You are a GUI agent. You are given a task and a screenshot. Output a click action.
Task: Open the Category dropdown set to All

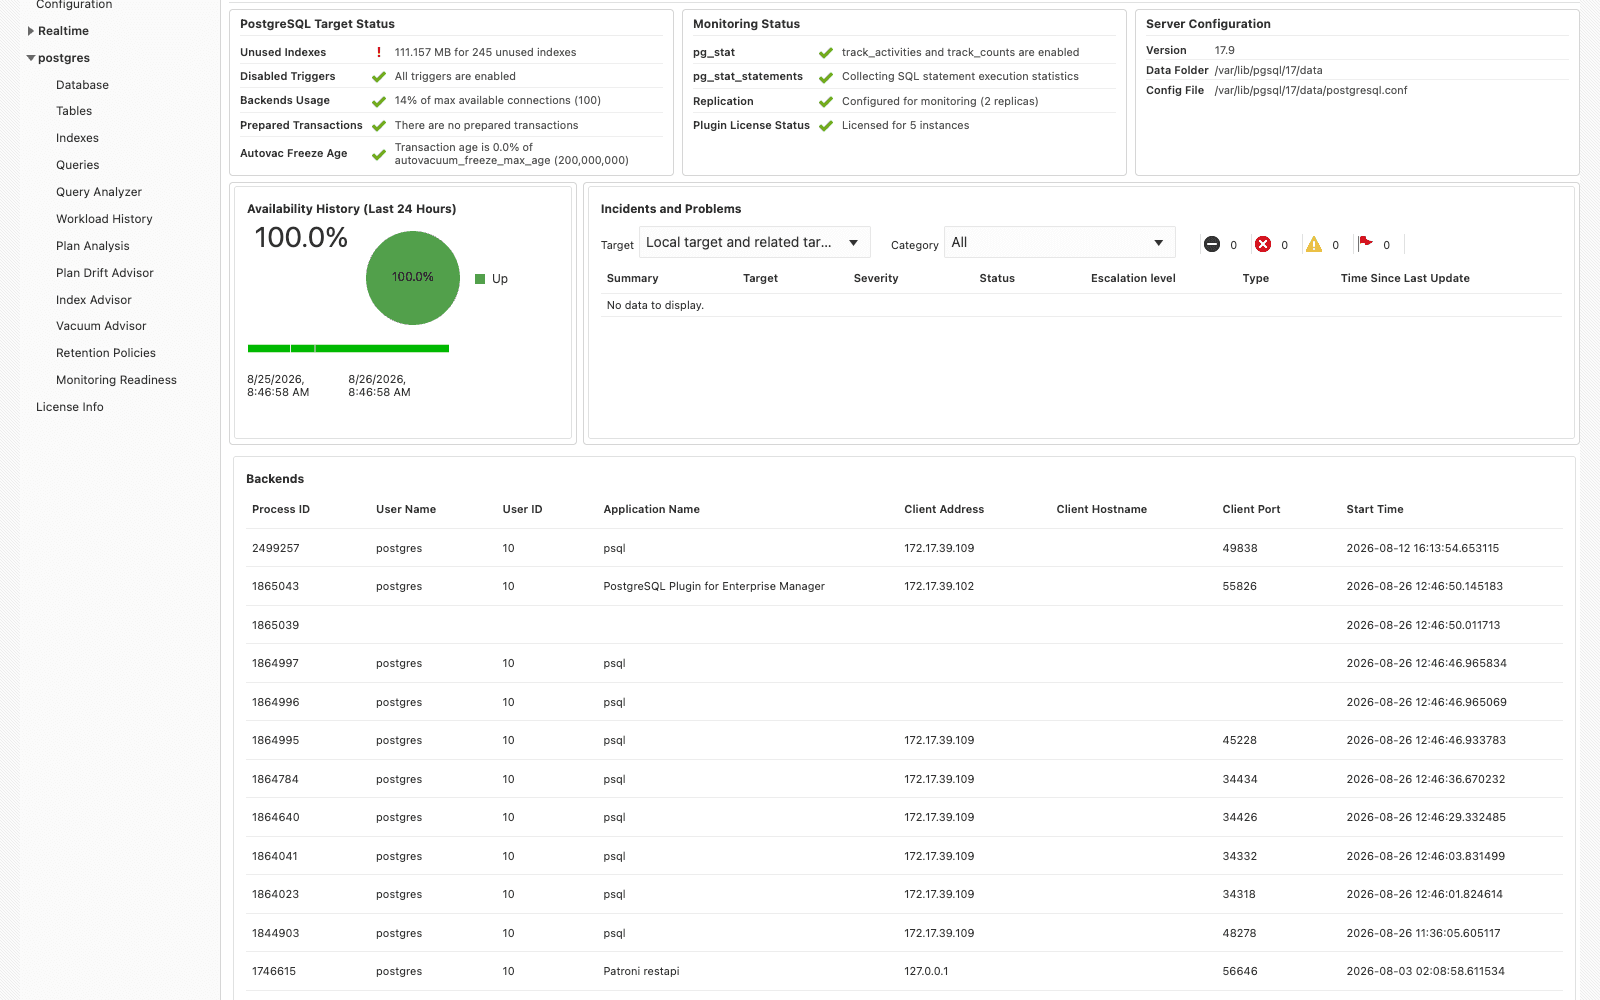coord(1060,242)
